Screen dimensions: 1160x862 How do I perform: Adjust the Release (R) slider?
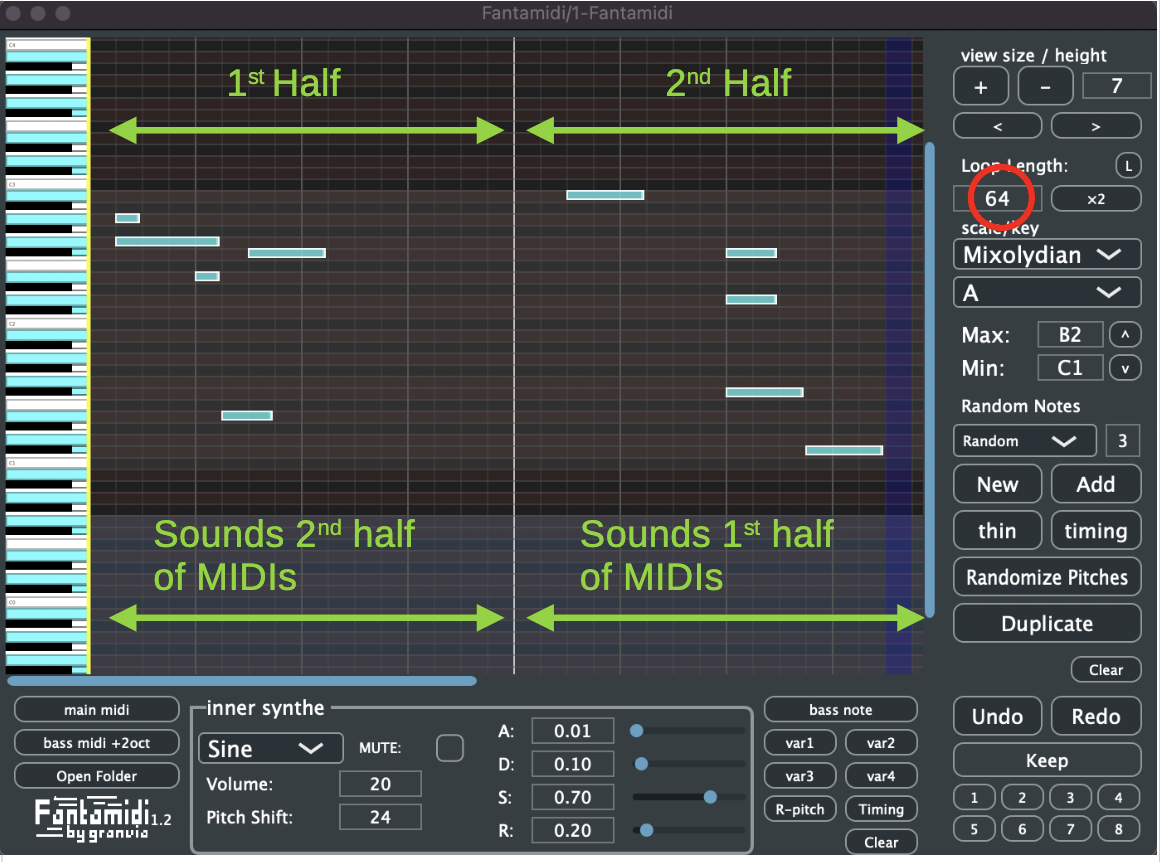[x=688, y=831]
